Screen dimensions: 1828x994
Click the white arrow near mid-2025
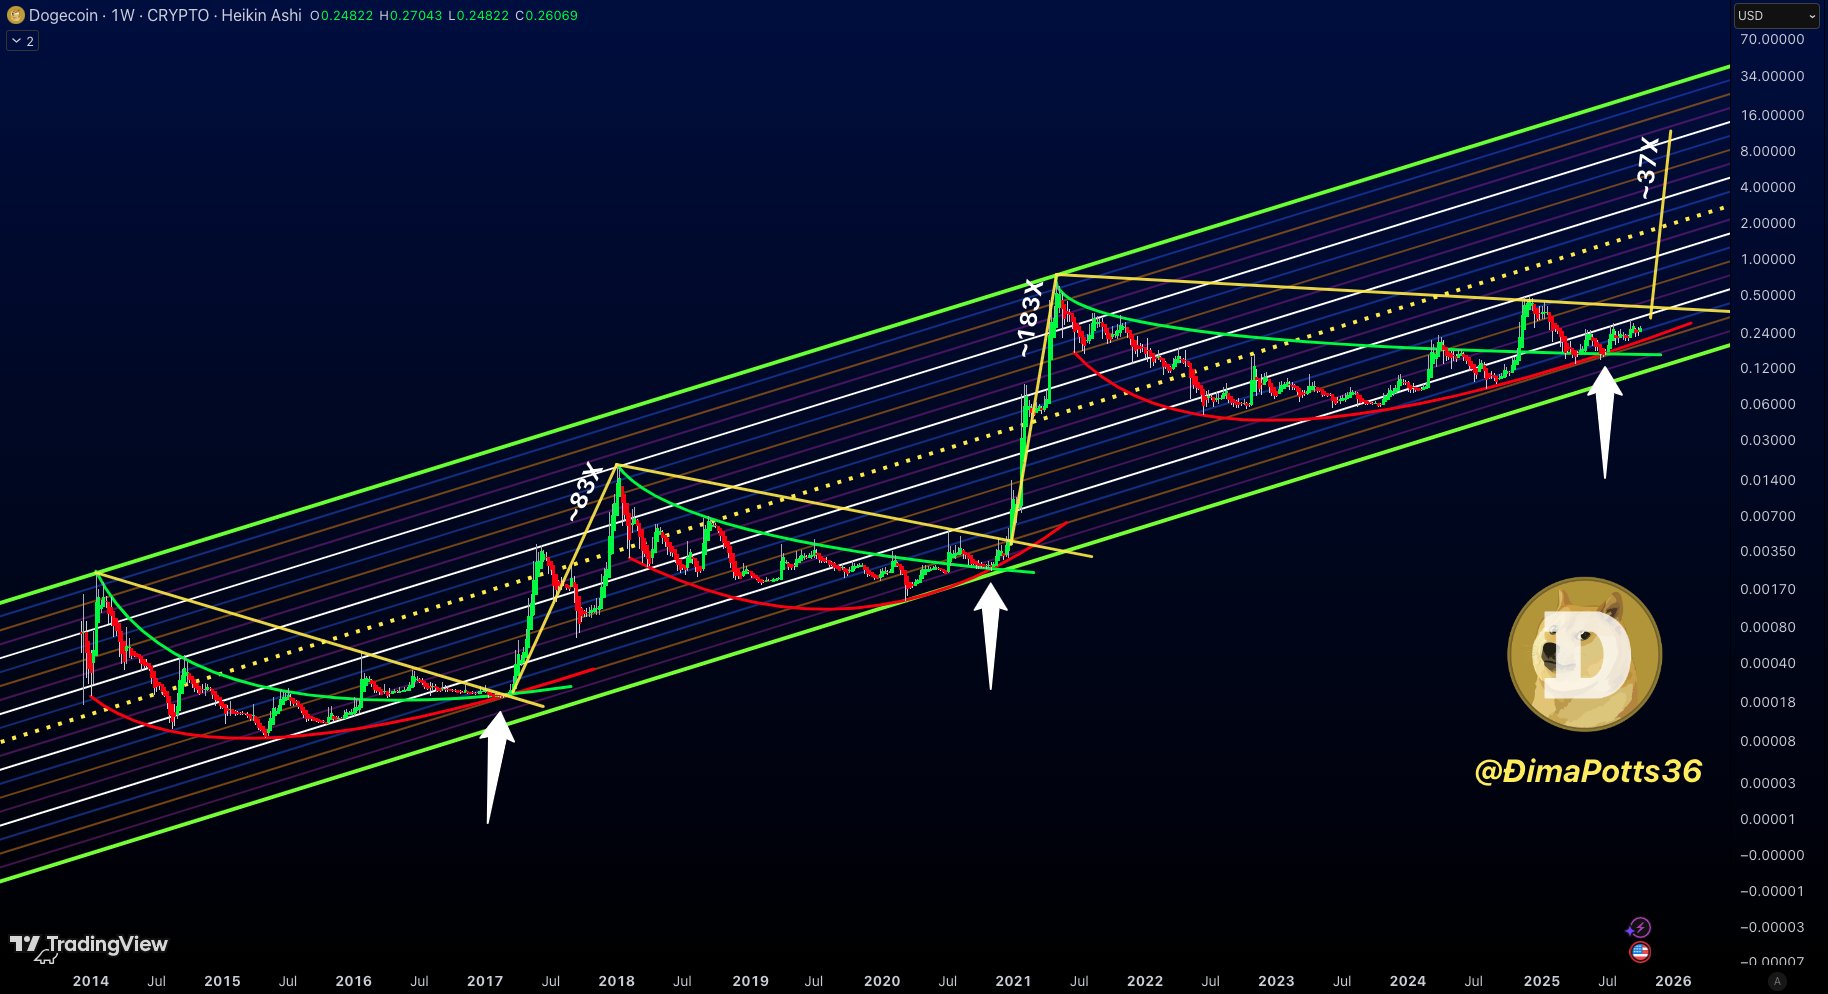click(1604, 420)
